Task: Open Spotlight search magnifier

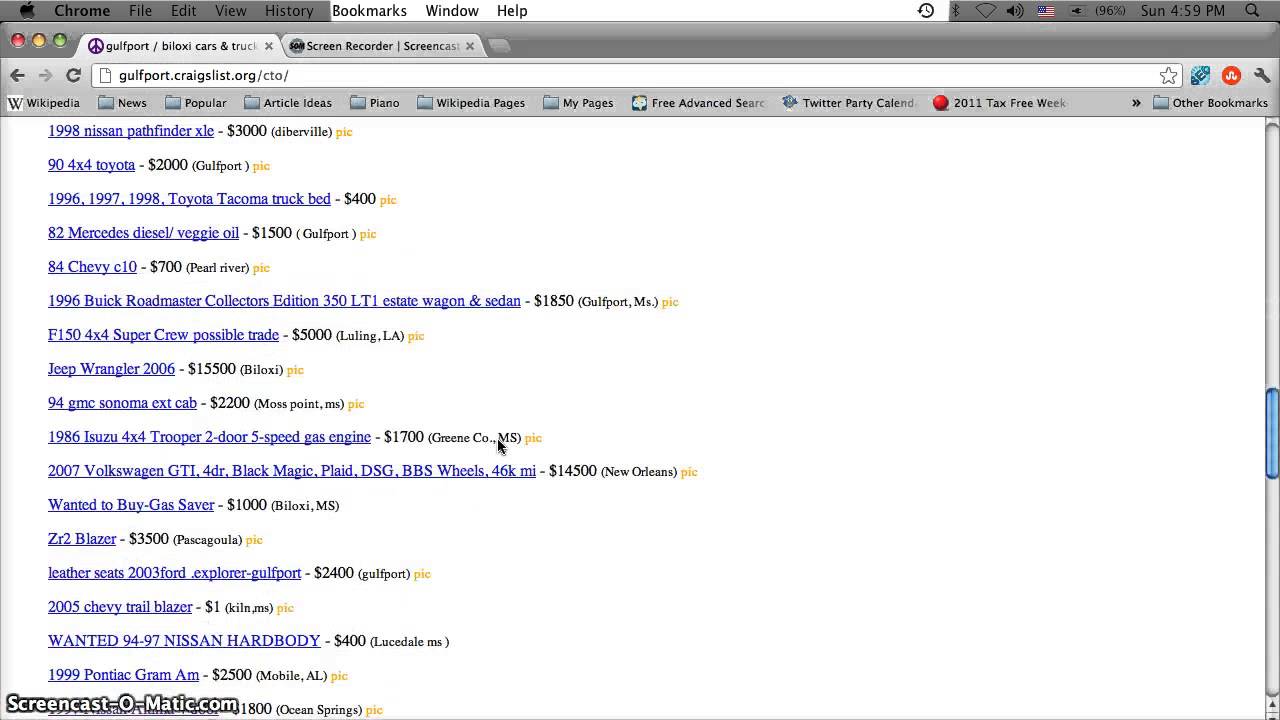Action: click(1253, 11)
